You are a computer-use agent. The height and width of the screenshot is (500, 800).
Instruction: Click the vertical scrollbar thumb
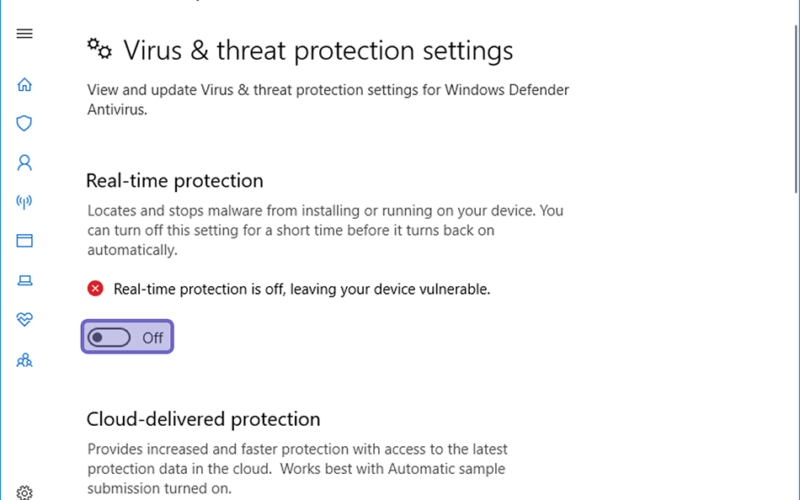pyautogui.click(x=796, y=109)
